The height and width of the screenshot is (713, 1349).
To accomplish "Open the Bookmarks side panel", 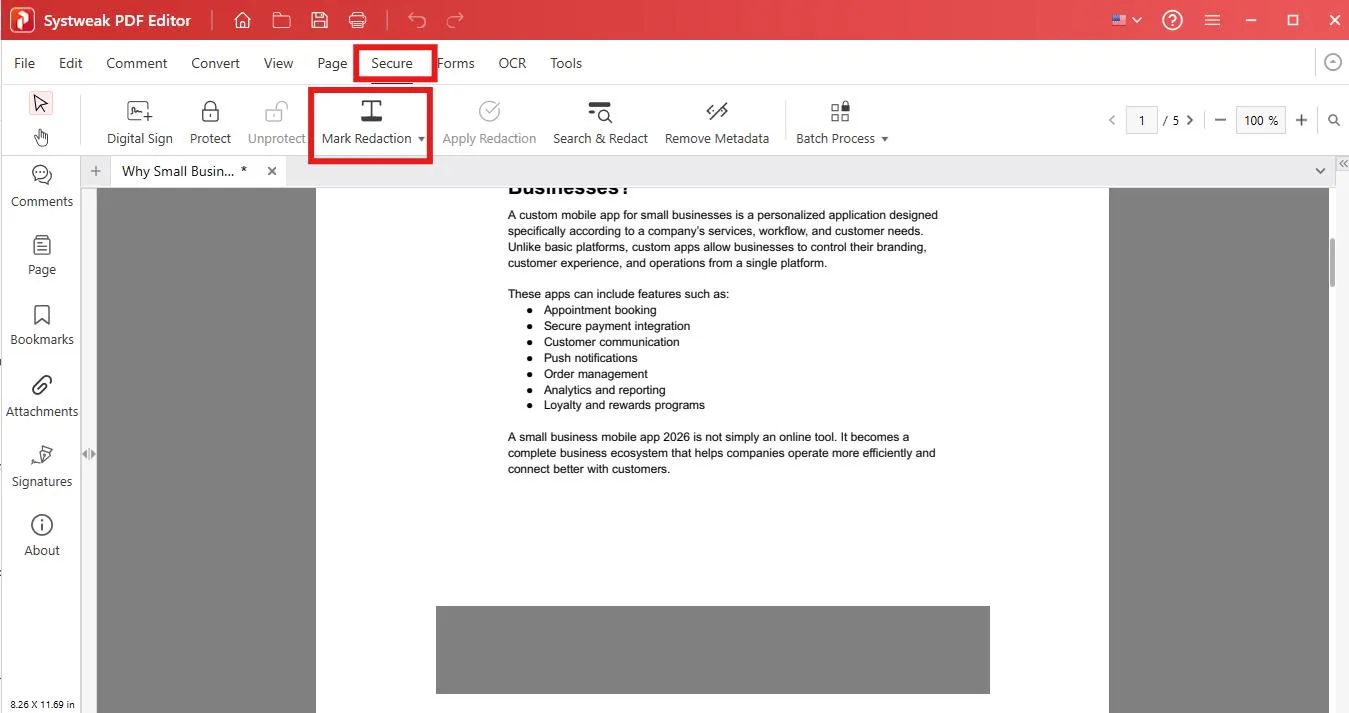I will [42, 326].
